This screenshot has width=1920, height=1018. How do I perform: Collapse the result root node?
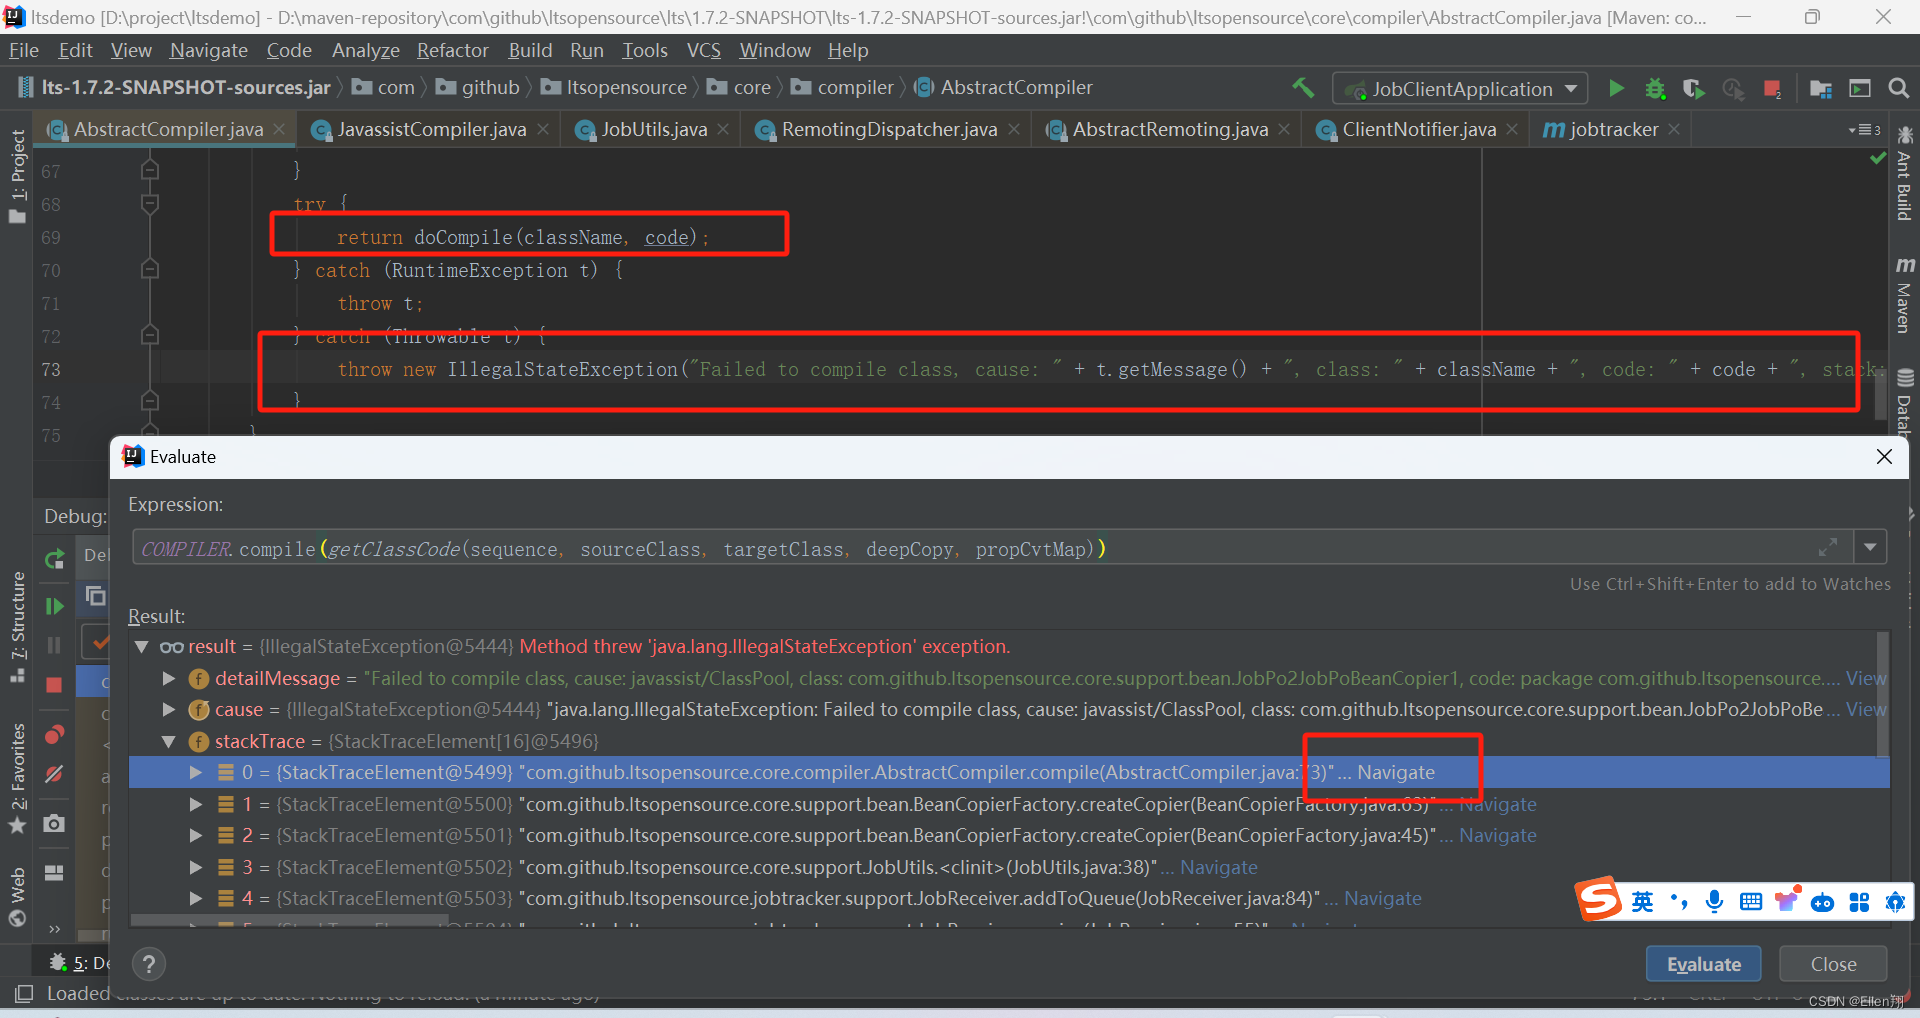coord(142,647)
